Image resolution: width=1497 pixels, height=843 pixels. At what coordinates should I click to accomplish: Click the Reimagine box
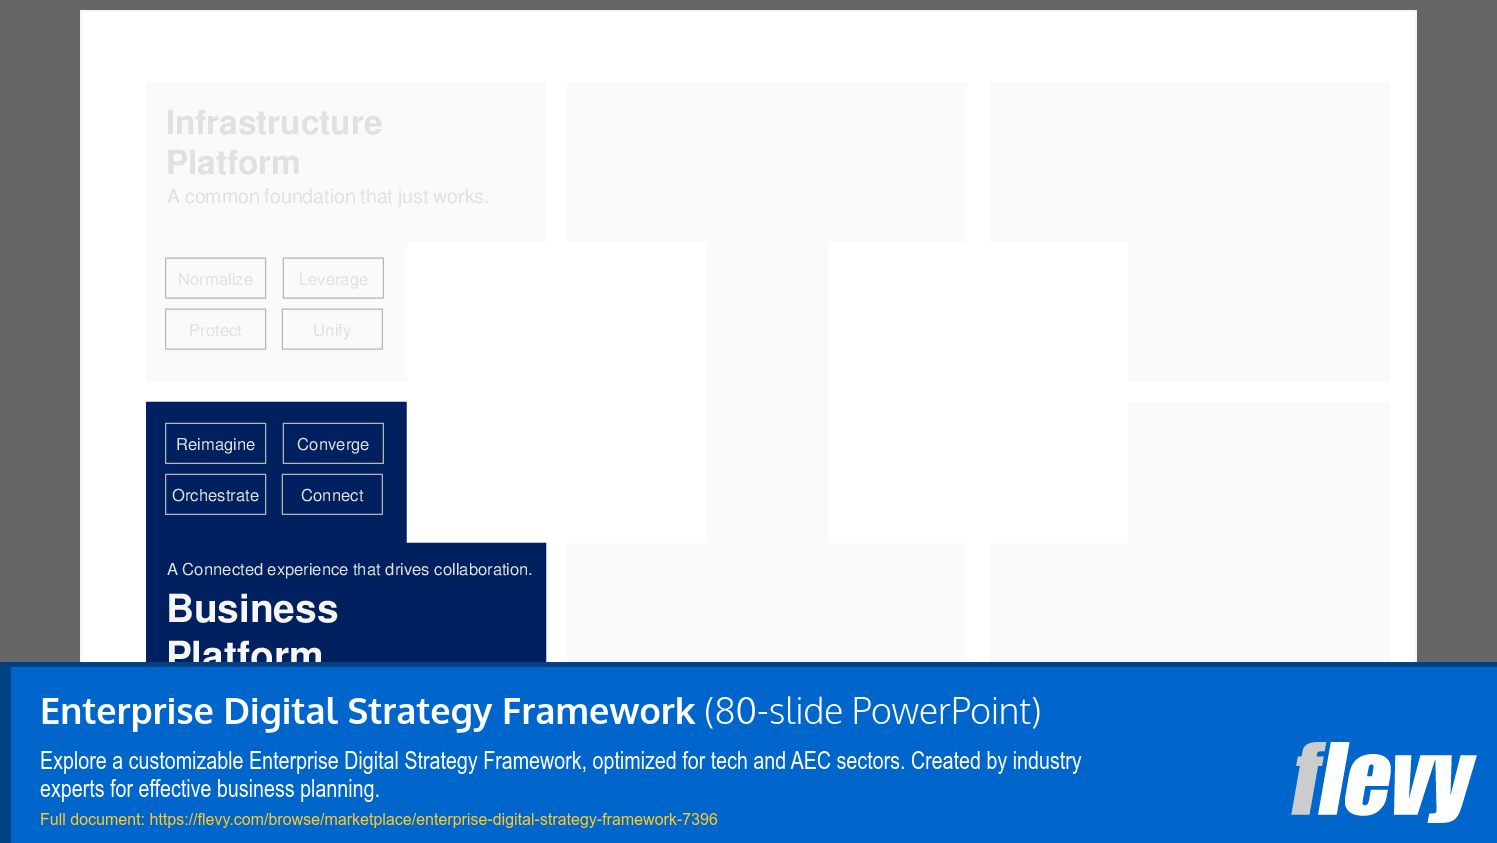[215, 444]
